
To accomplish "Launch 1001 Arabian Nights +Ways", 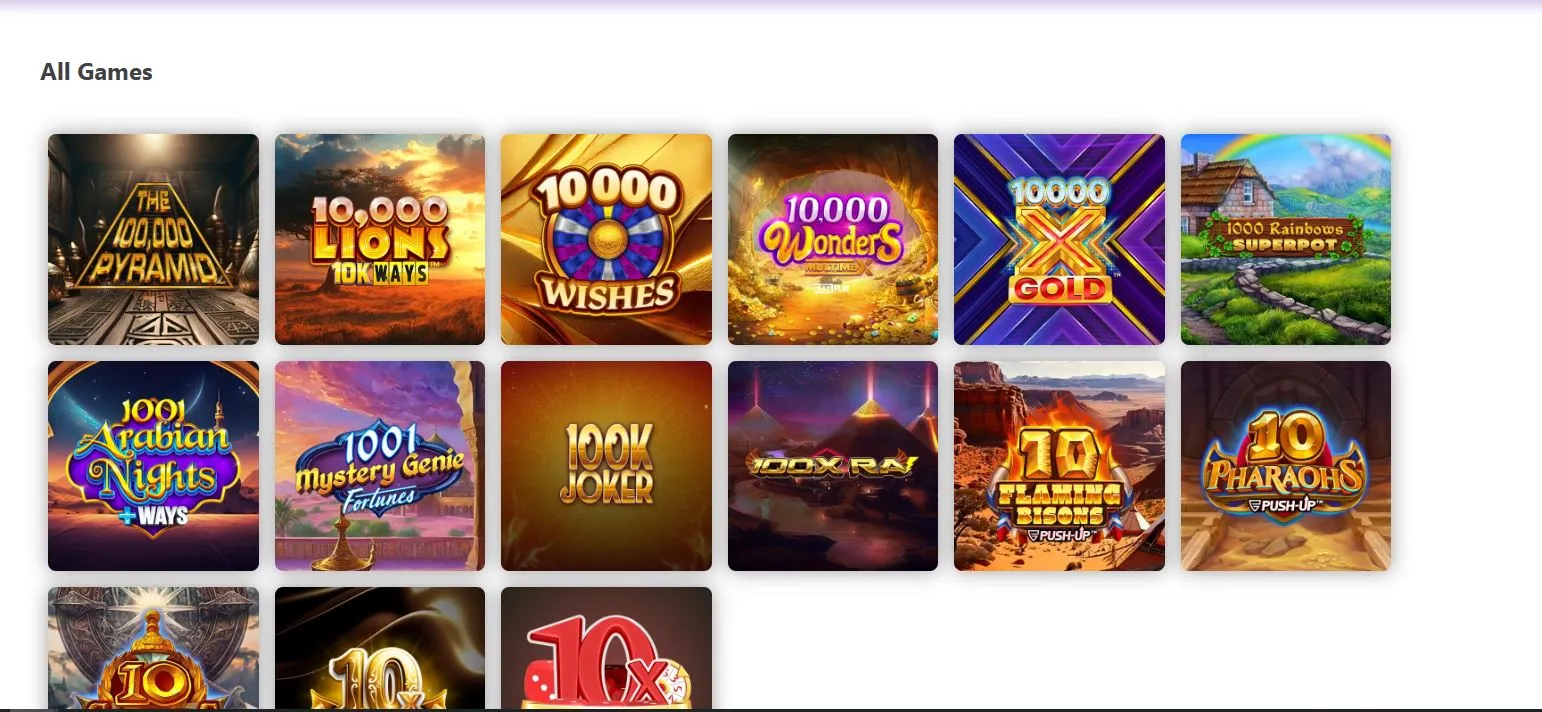I will point(153,466).
